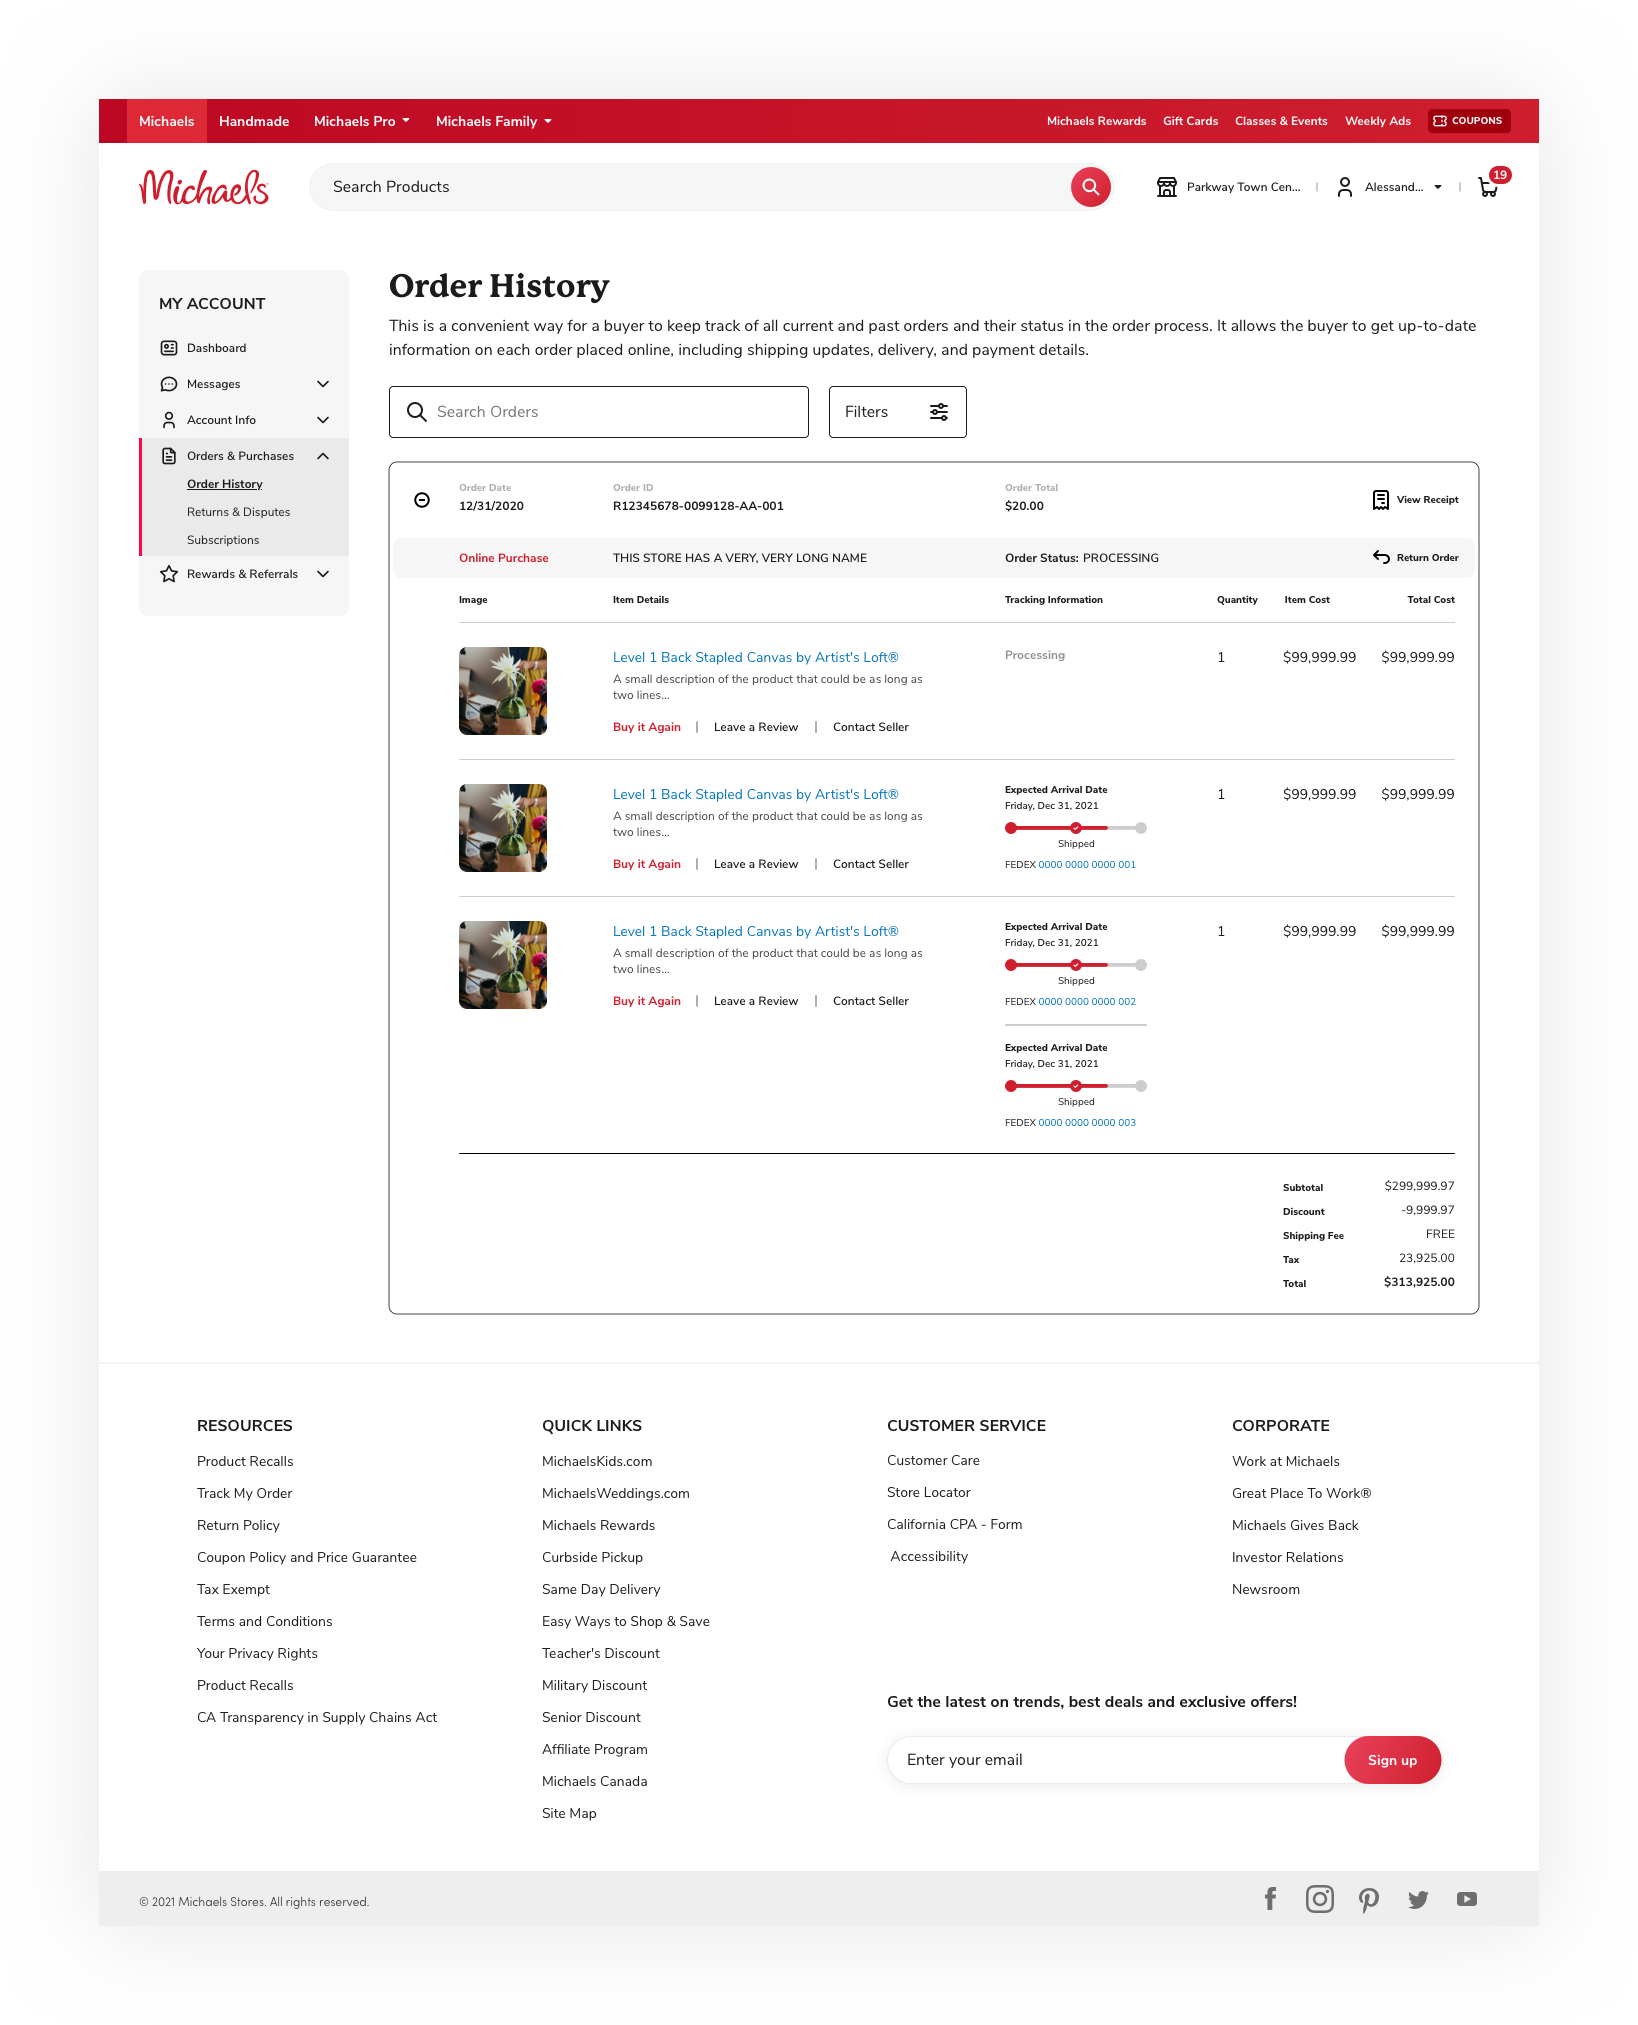Image resolution: width=1638 pixels, height=2025 pixels.
Task: Open Gift Cards in top bar
Action: pos(1190,121)
